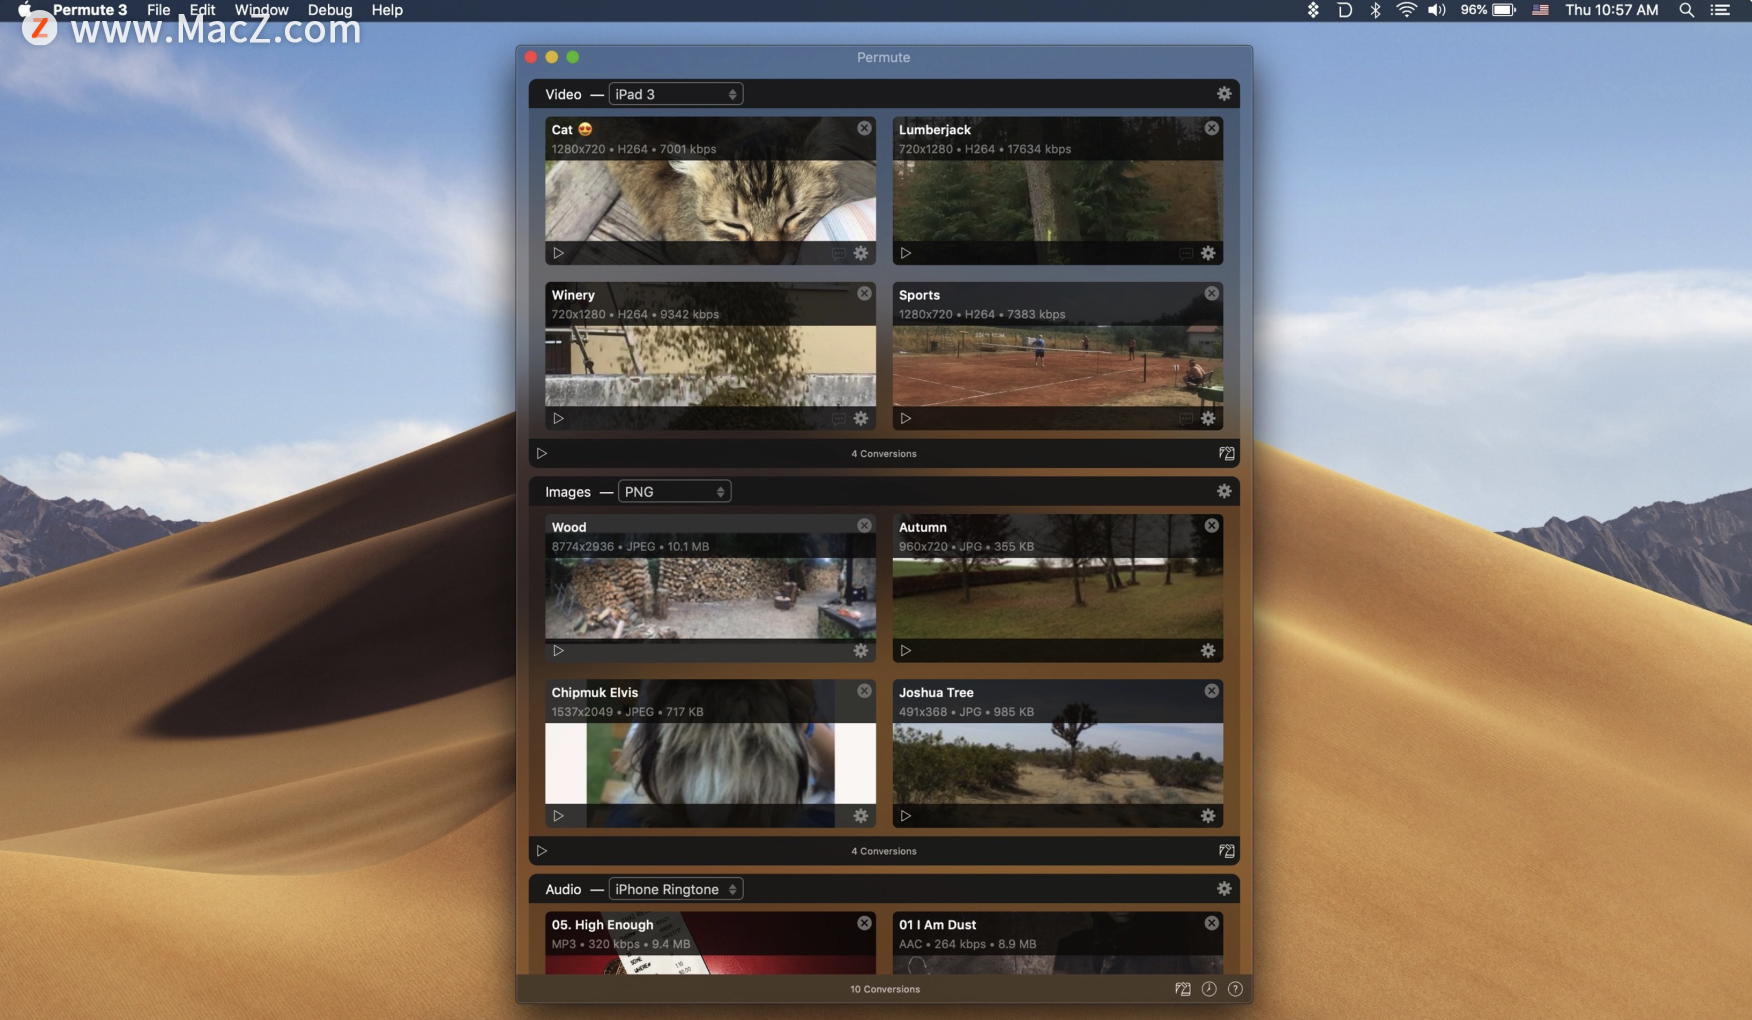Open settings gear on the Cat video card
This screenshot has height=1020, width=1752.
(861, 253)
